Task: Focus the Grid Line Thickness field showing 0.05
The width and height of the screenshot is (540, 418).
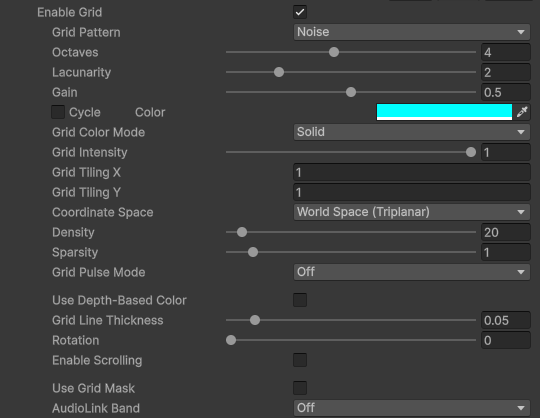Action: click(506, 320)
